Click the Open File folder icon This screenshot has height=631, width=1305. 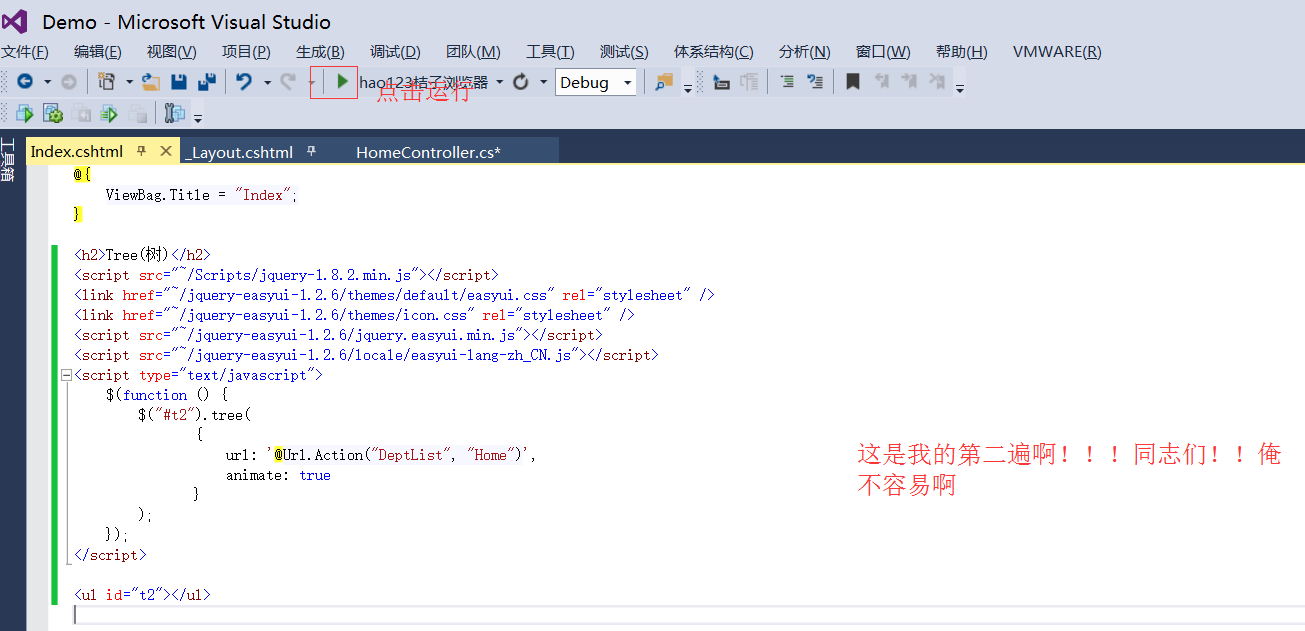tap(151, 82)
